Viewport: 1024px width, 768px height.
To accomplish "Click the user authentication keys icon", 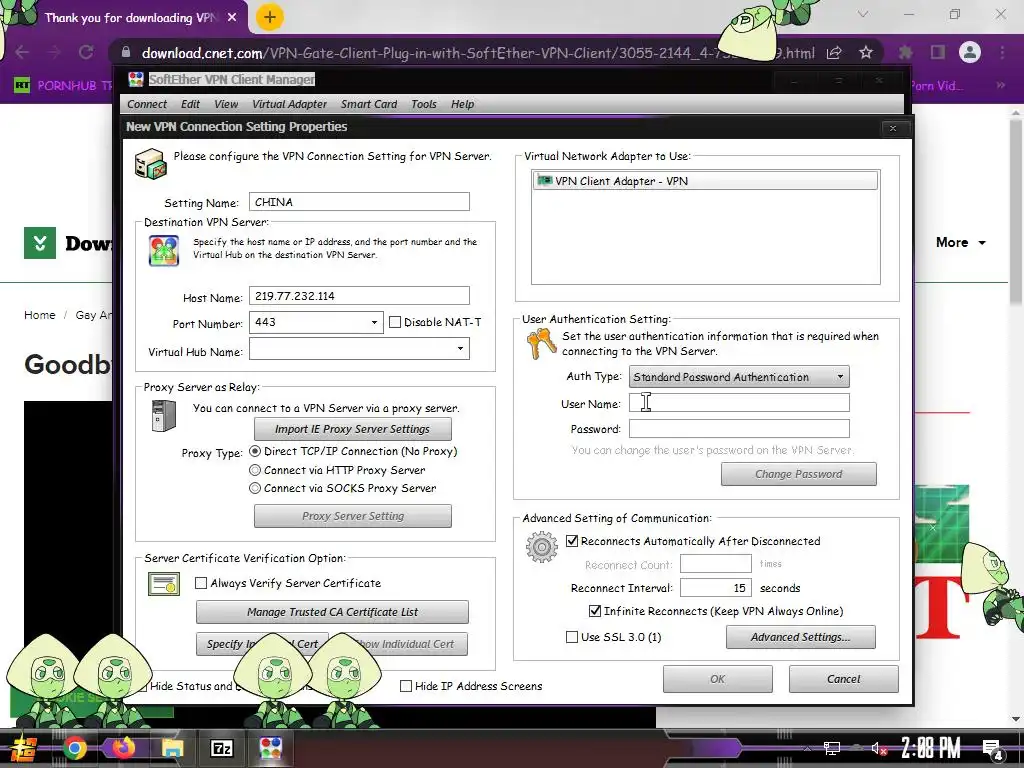I will (x=541, y=344).
